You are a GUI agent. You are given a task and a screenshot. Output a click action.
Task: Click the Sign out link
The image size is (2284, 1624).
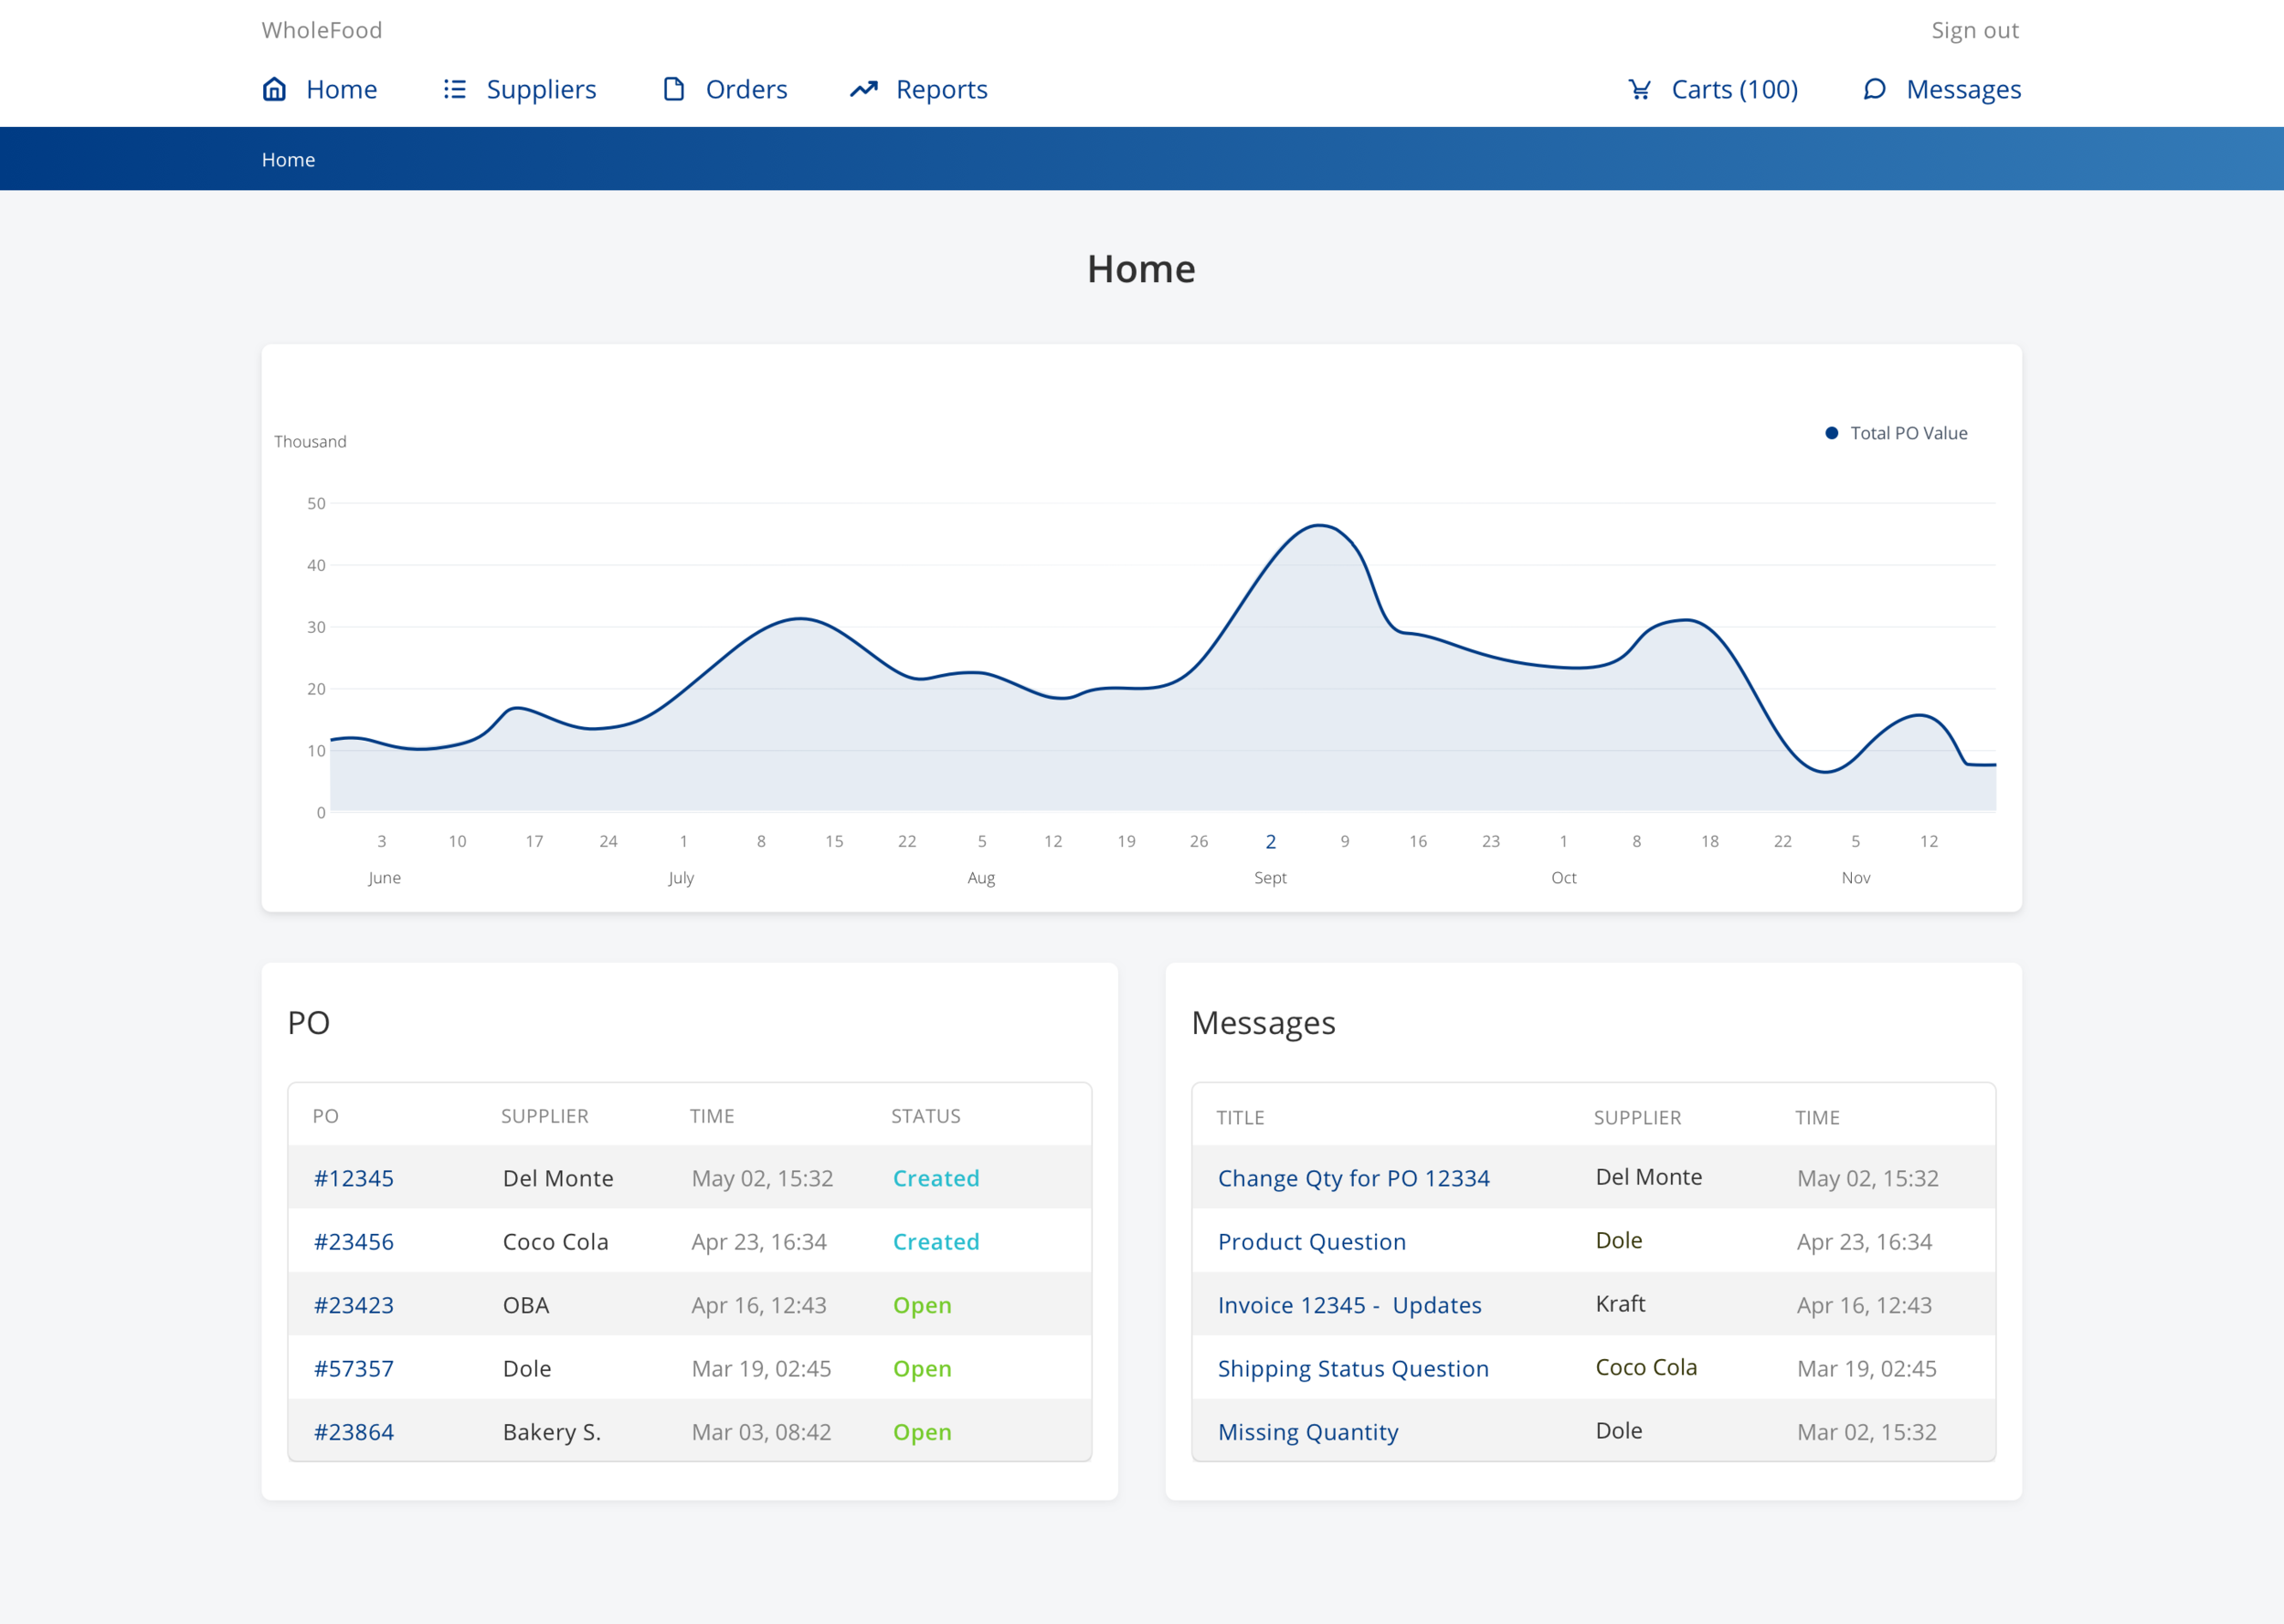1974,30
